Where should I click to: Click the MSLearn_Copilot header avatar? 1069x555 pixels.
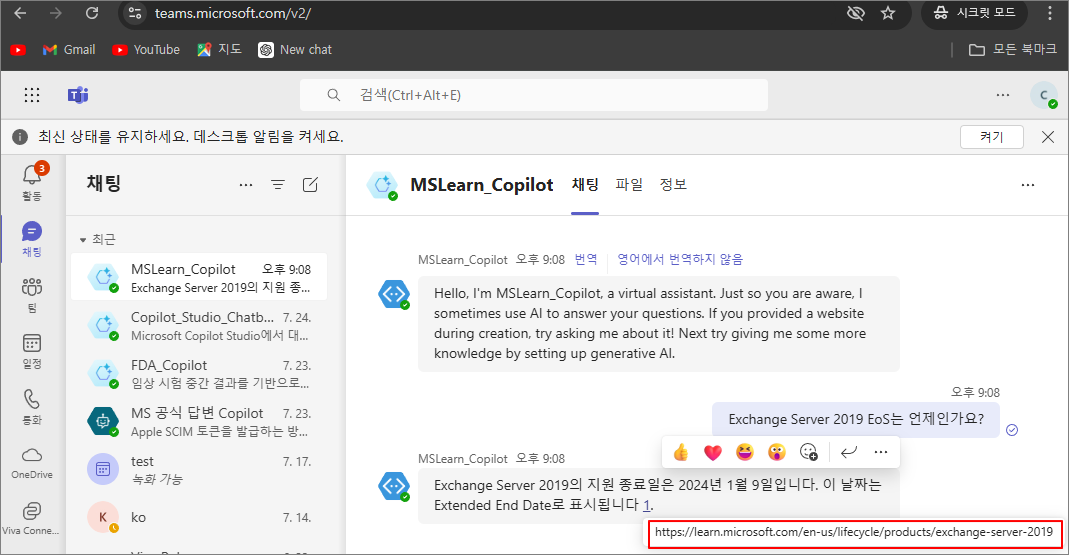coord(382,185)
